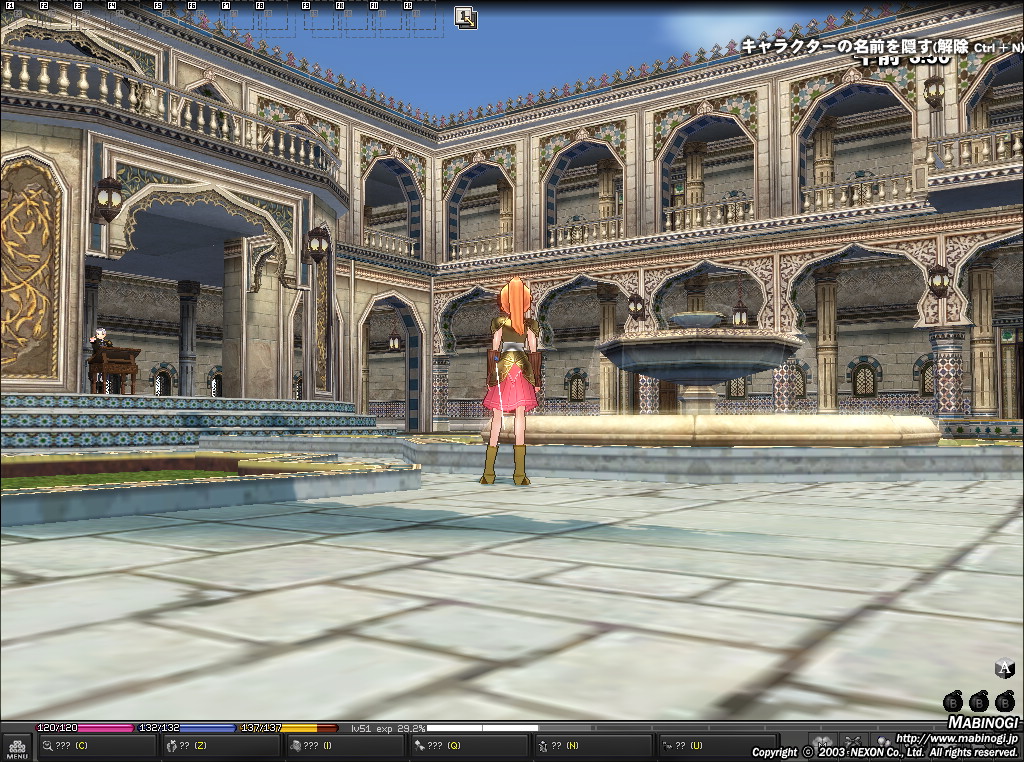This screenshot has width=1024, height=762.
Task: Open the action window (U)
Action: pos(716,746)
